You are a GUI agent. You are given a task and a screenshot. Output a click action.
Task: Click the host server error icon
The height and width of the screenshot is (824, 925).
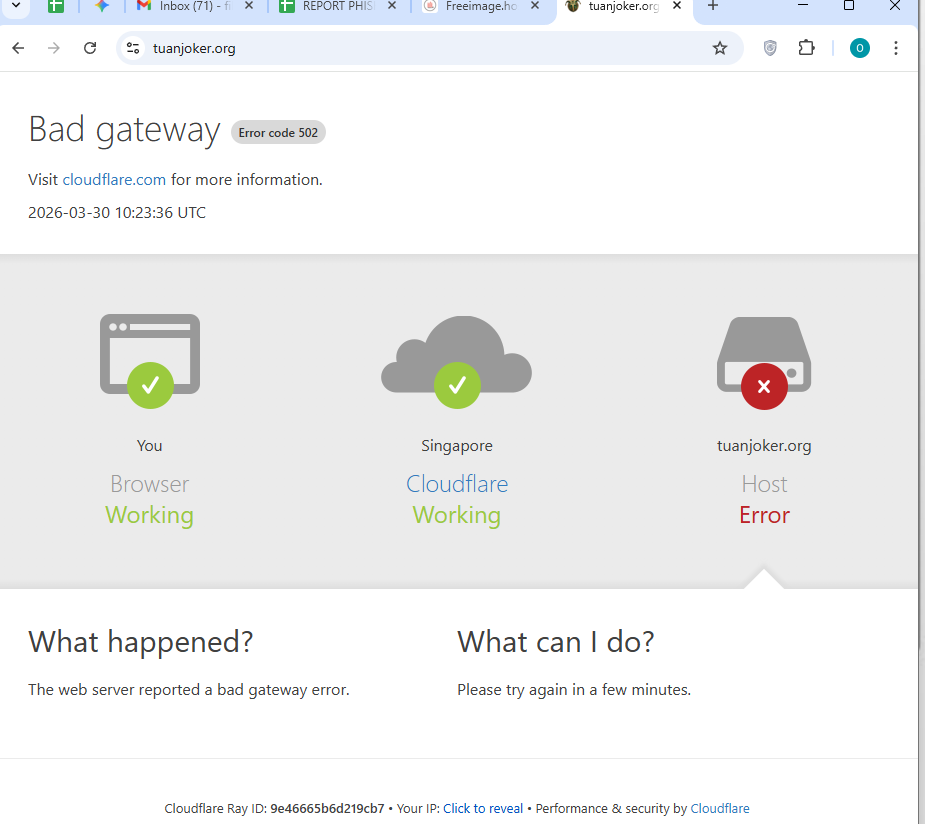point(764,363)
